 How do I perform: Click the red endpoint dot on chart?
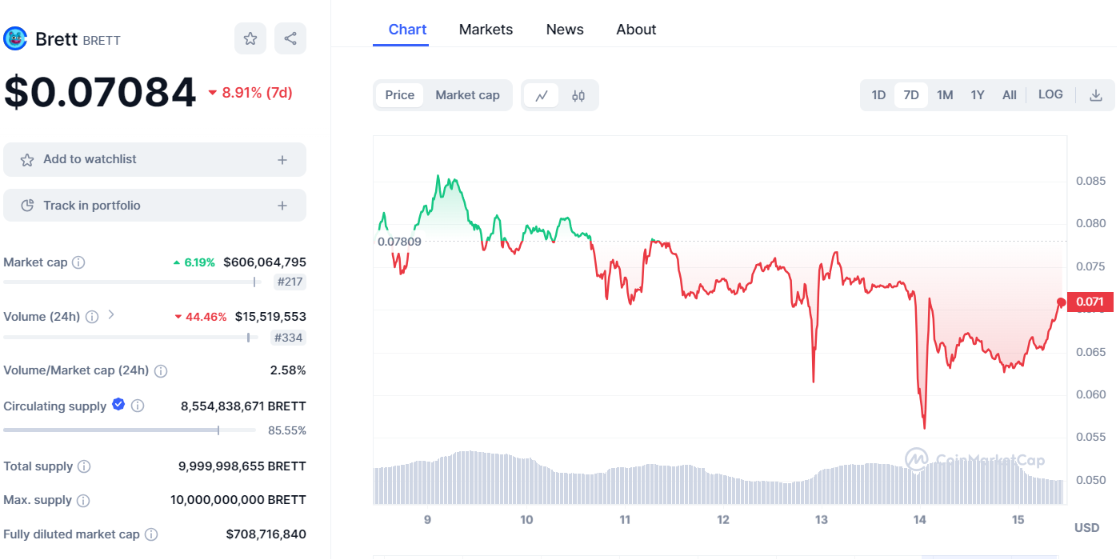coord(1061,303)
